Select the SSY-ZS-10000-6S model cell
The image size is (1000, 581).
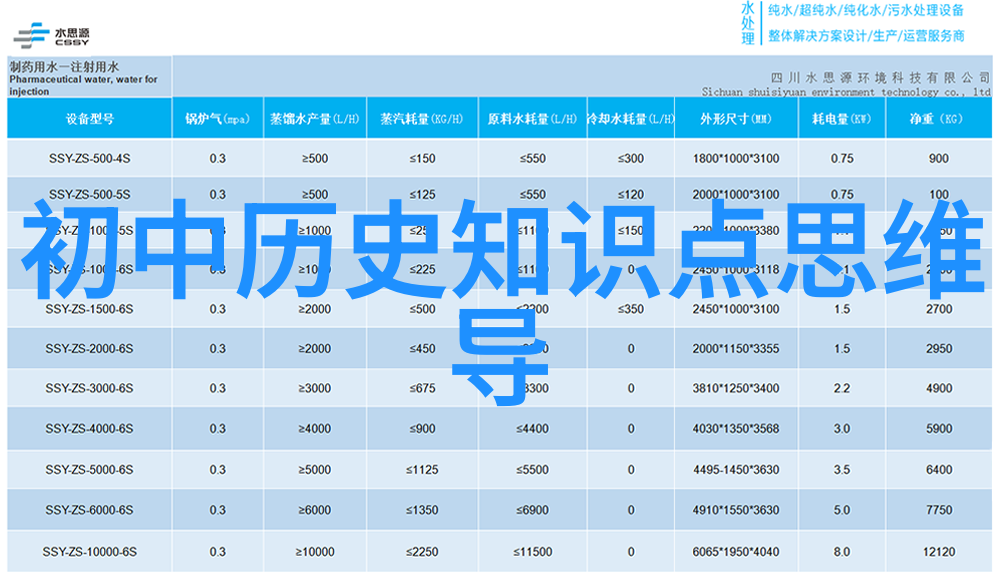click(x=89, y=551)
